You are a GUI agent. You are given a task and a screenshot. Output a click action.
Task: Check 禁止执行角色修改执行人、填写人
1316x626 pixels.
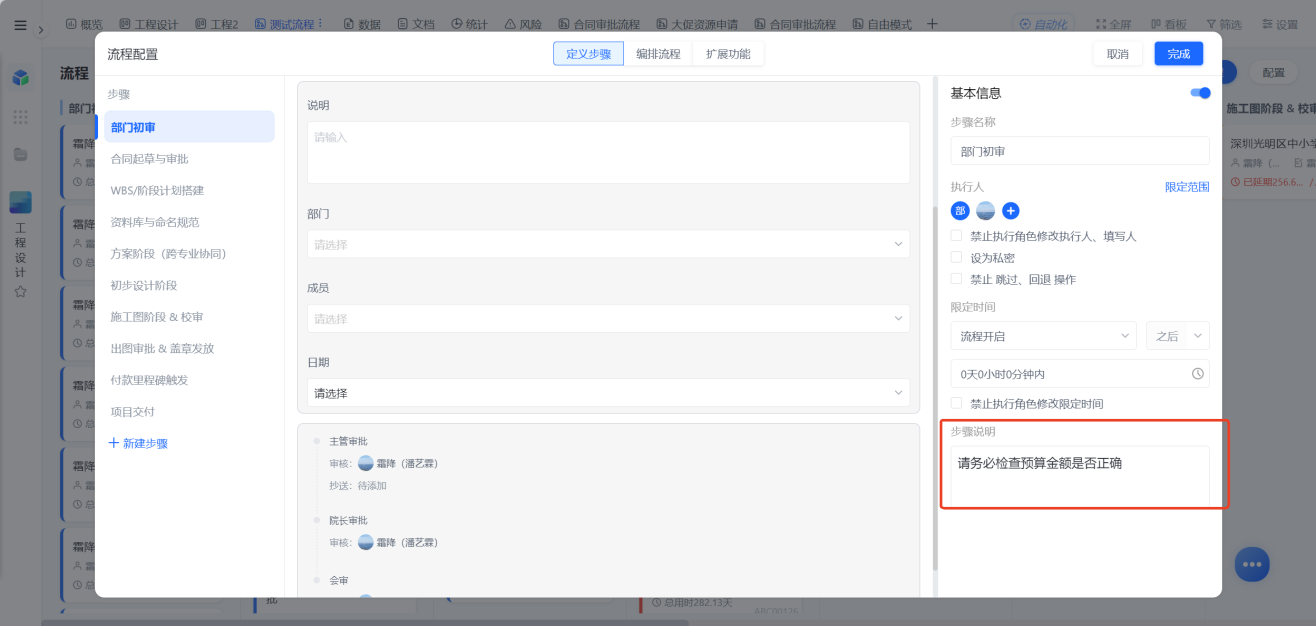click(957, 236)
